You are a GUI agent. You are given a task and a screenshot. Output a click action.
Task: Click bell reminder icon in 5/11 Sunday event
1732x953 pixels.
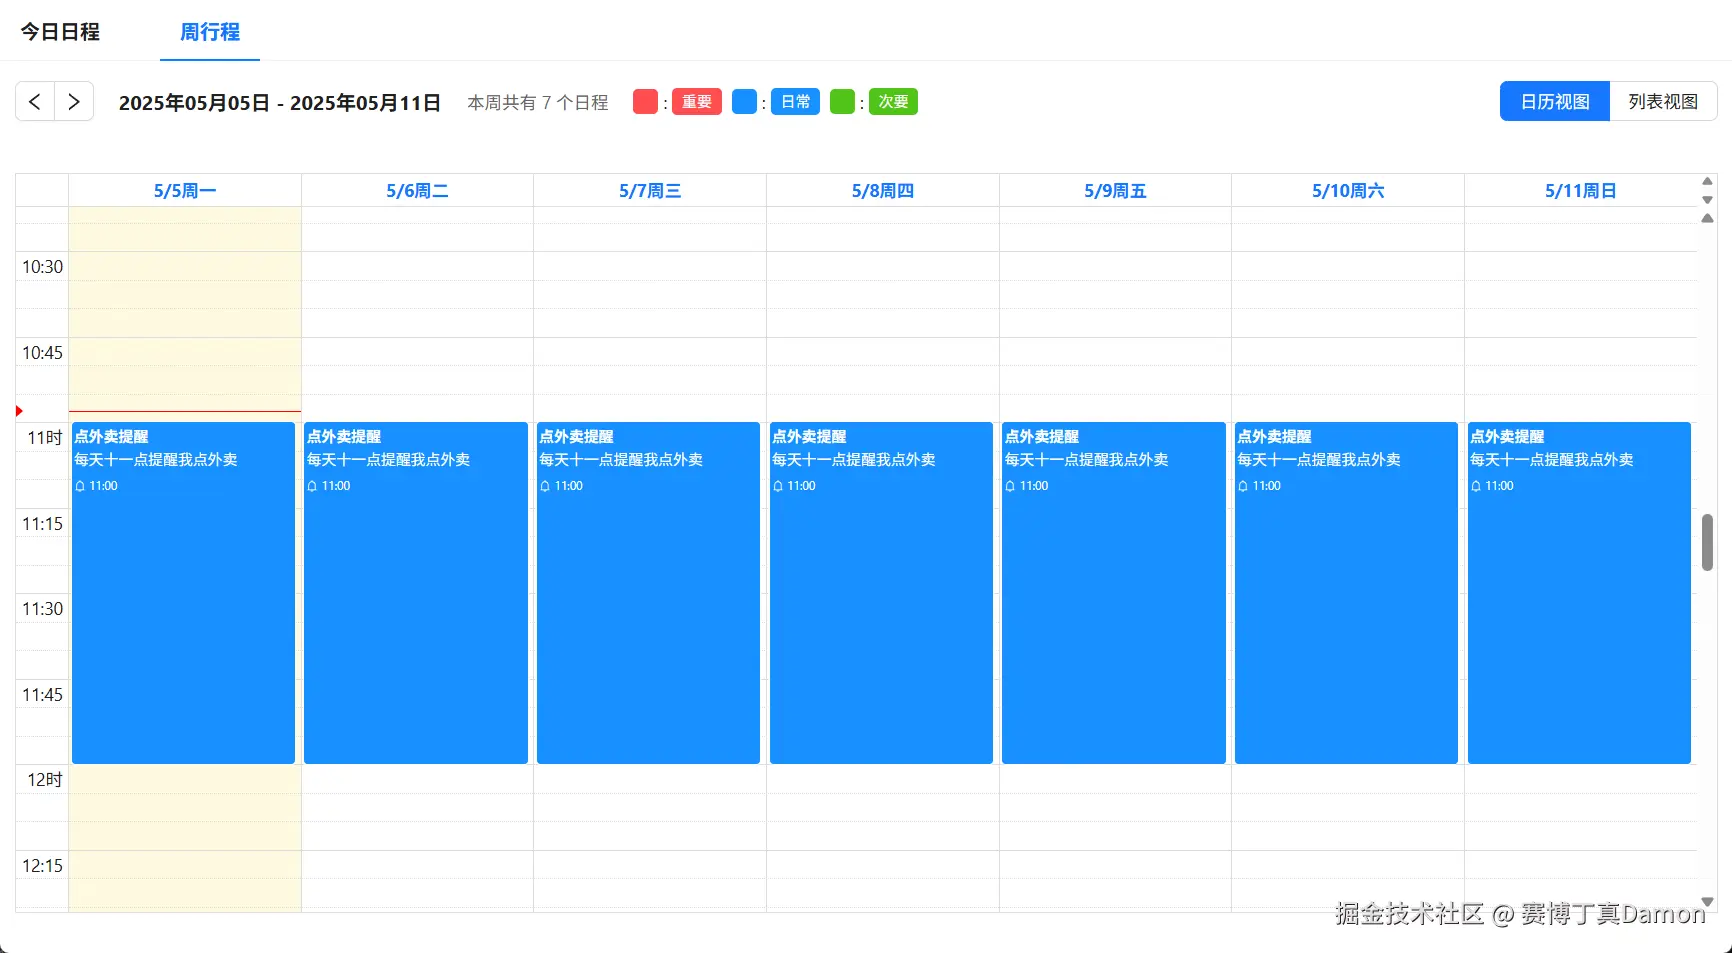pyautogui.click(x=1476, y=486)
